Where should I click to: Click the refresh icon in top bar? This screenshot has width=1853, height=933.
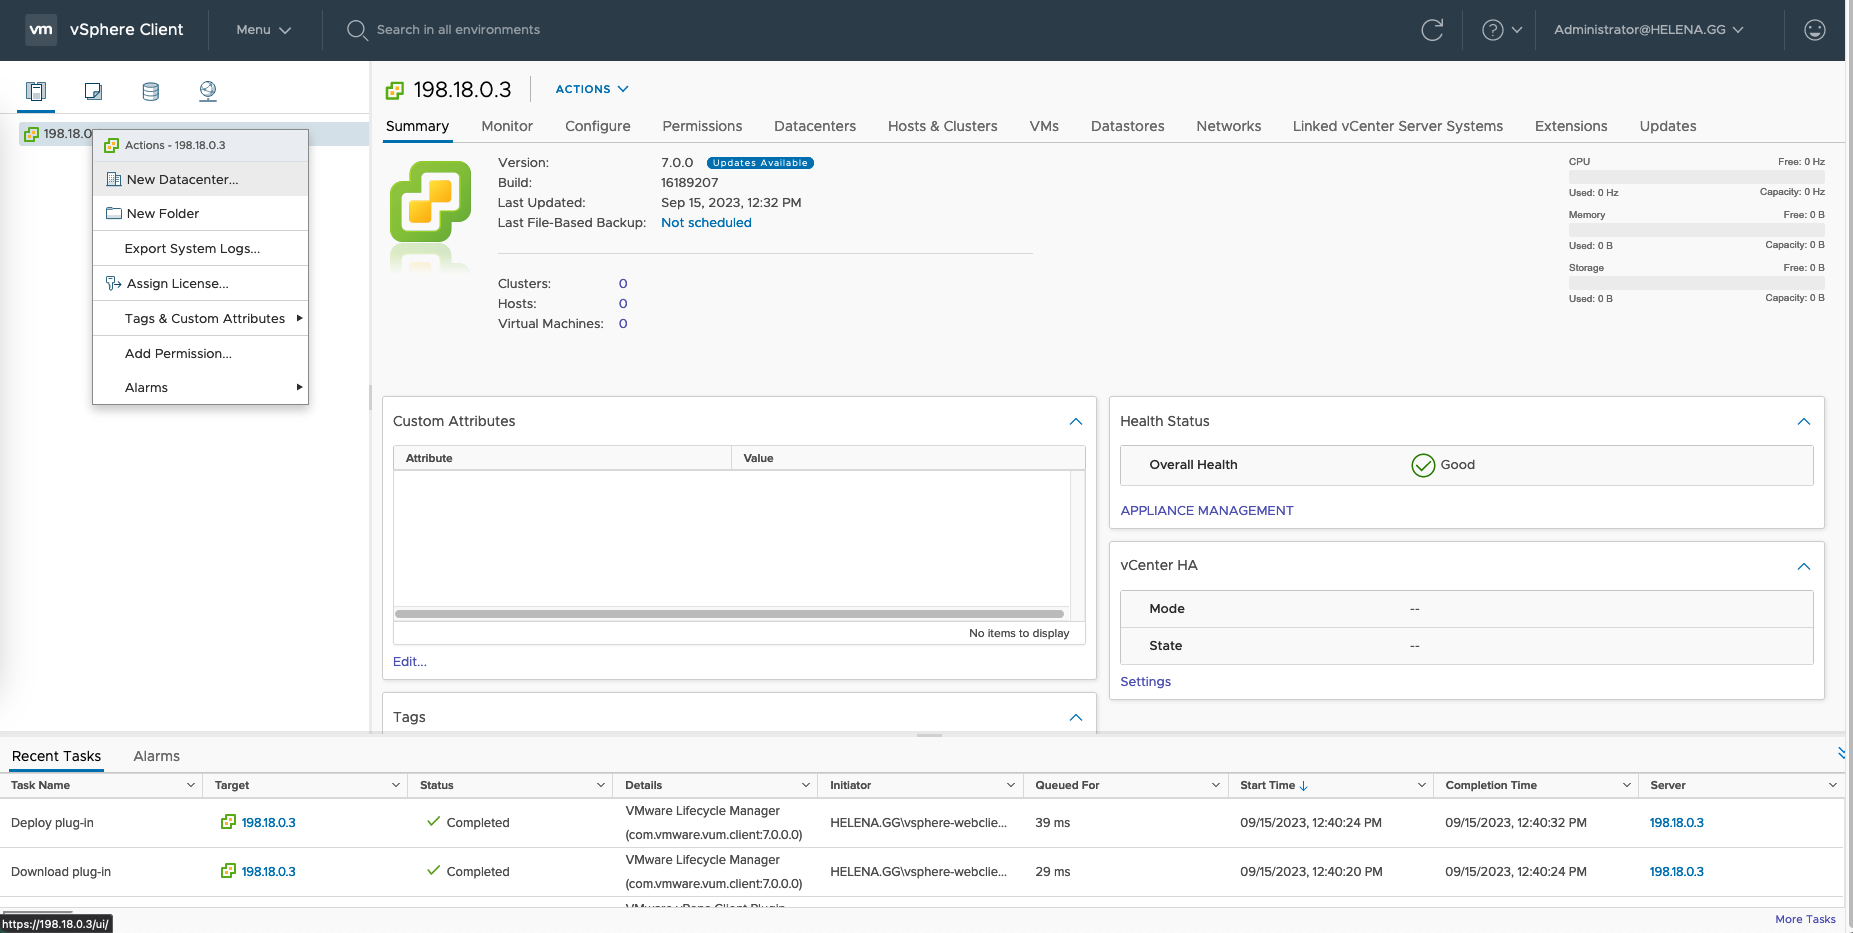click(x=1432, y=30)
